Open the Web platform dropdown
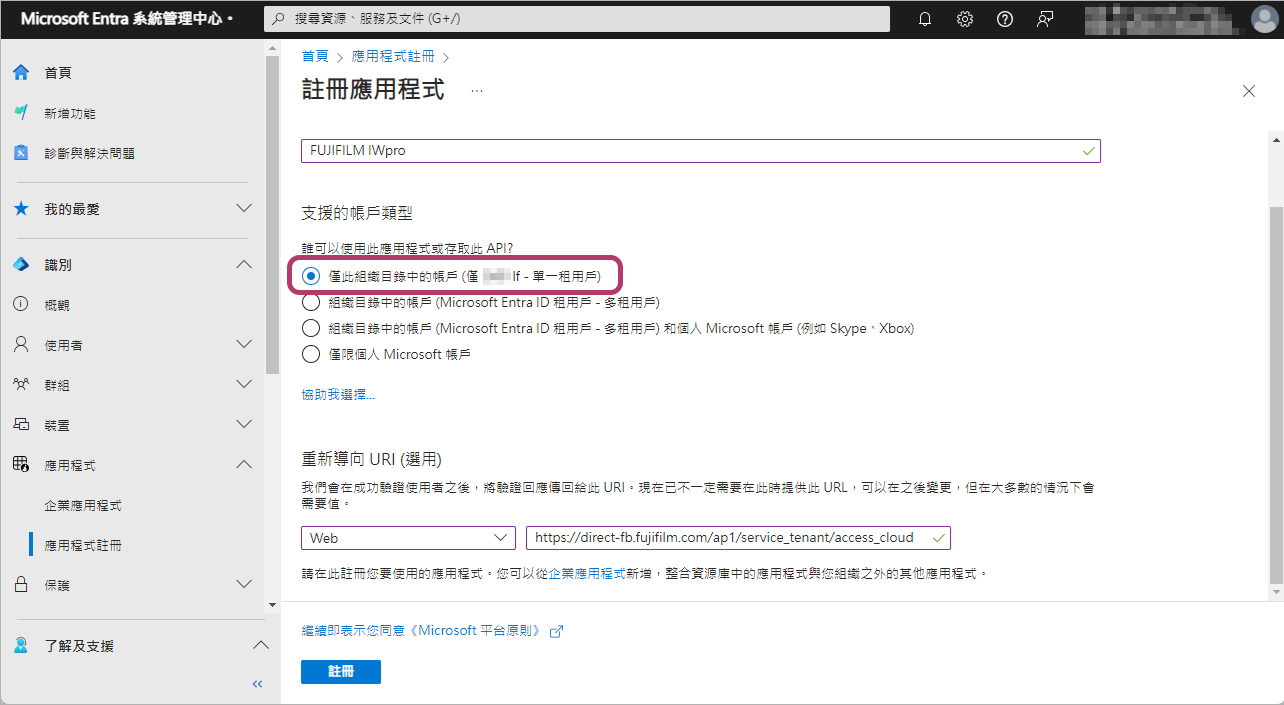1284x705 pixels. click(408, 538)
